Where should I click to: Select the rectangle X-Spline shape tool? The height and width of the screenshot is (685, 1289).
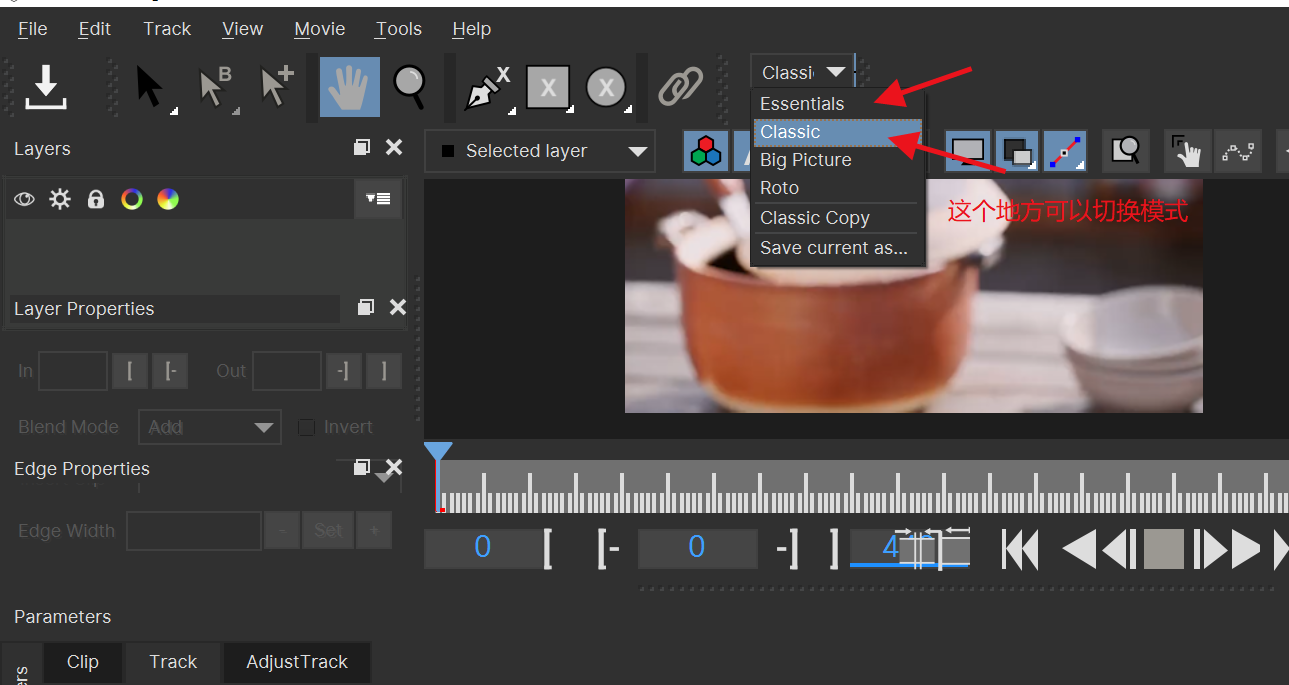548,88
